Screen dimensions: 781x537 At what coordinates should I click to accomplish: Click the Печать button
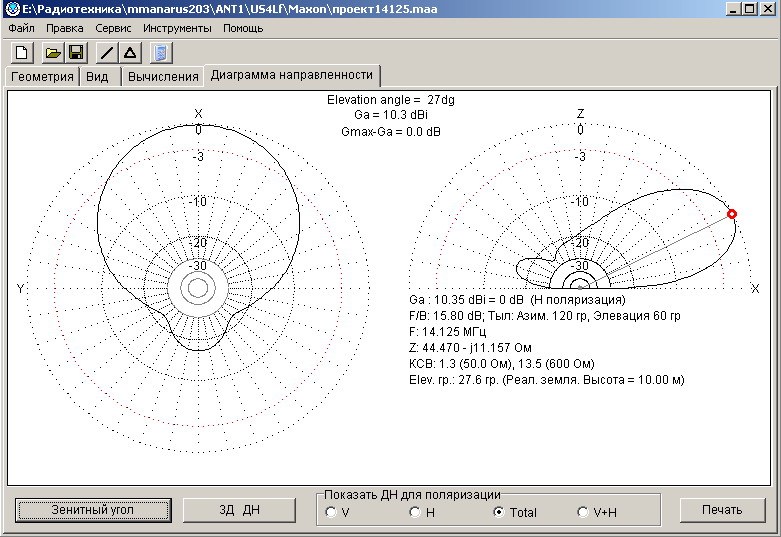[721, 510]
